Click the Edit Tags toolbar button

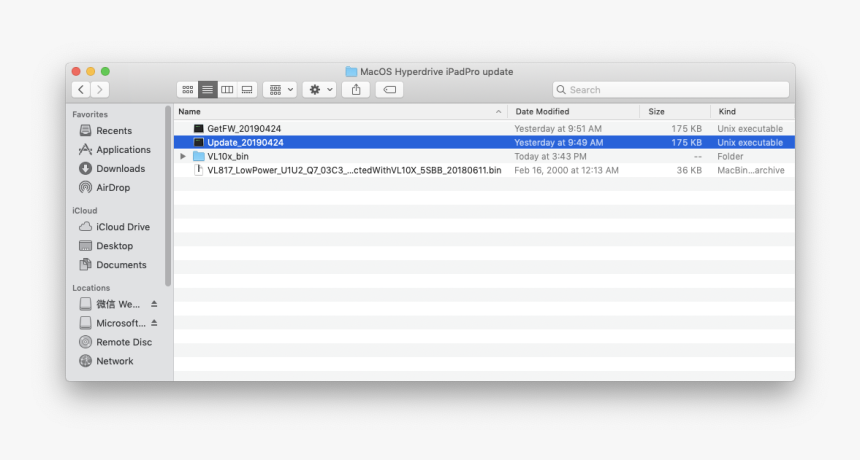(x=389, y=89)
